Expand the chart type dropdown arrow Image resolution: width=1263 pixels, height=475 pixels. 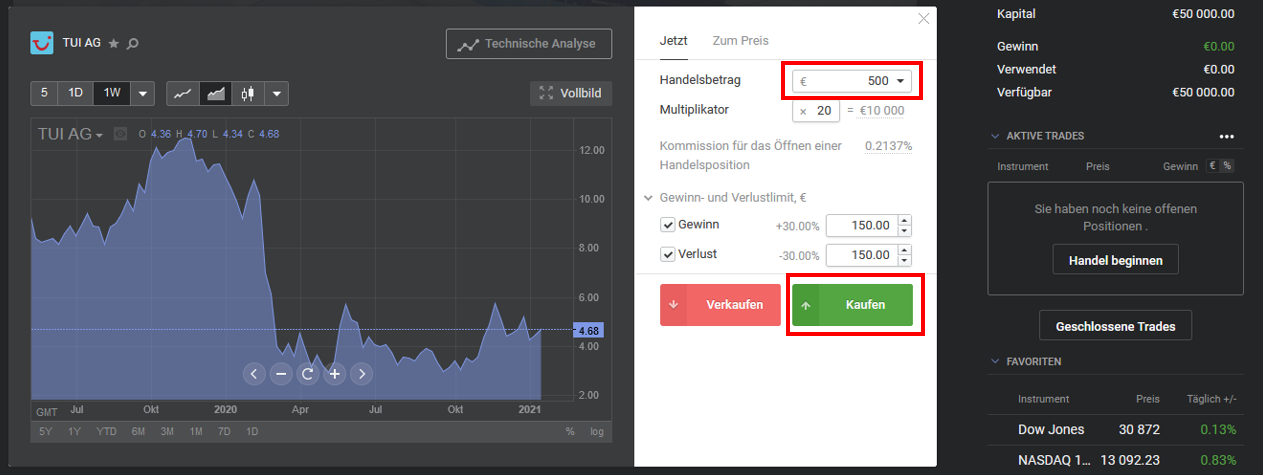click(x=277, y=93)
